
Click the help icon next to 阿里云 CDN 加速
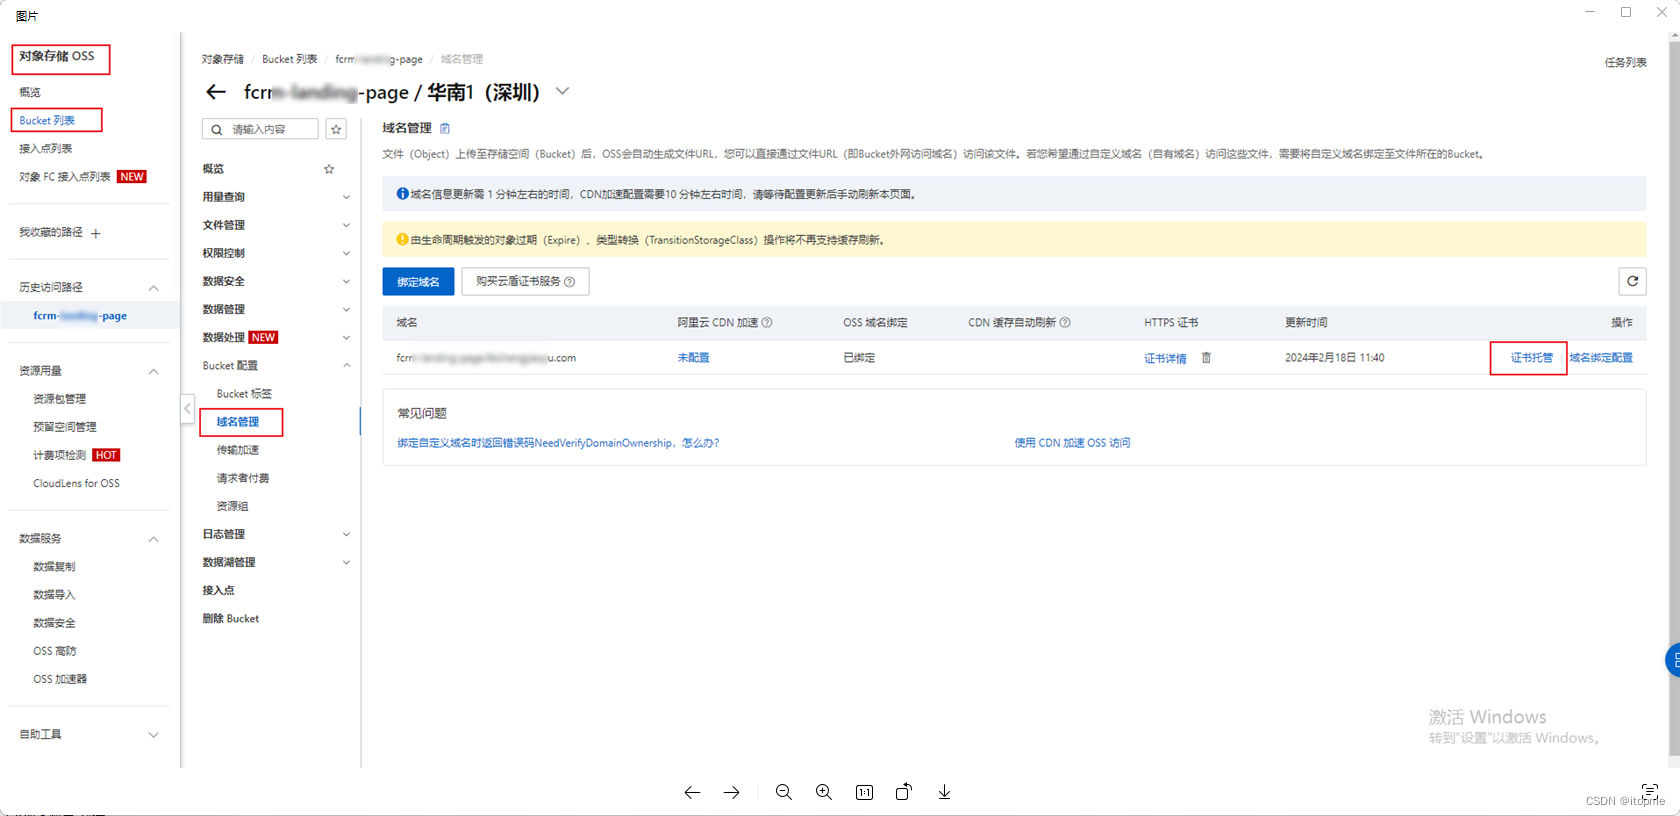767,323
